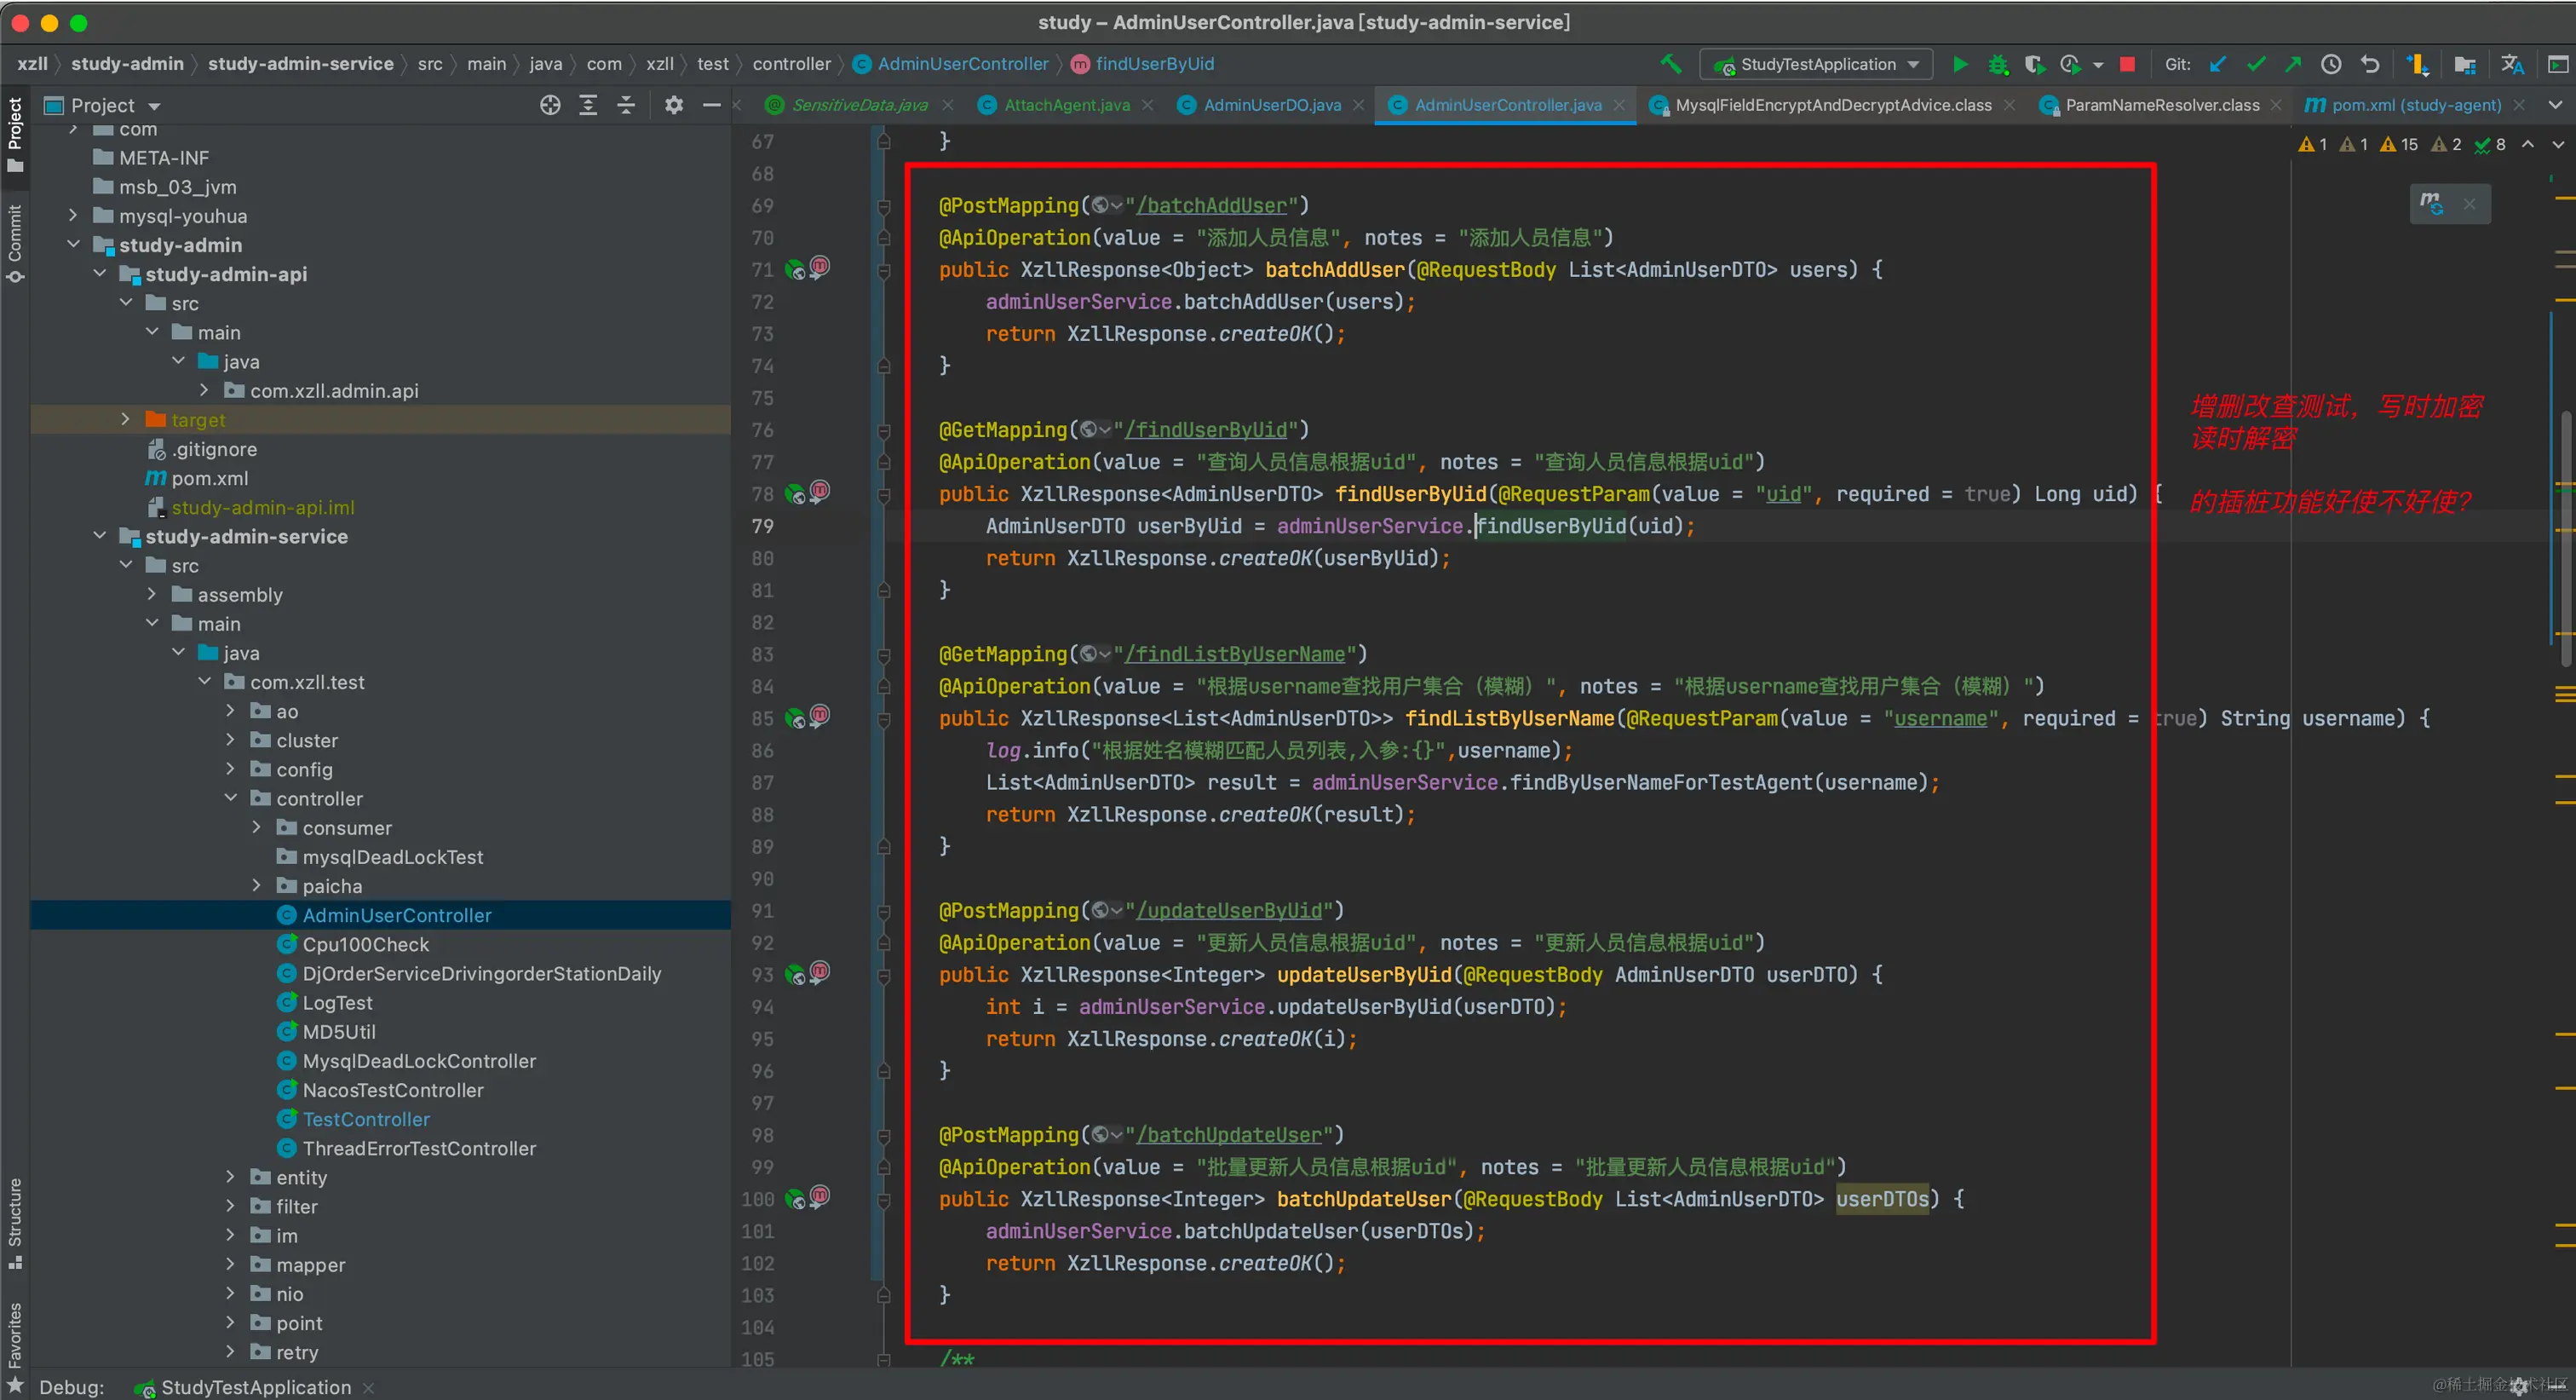Image resolution: width=2576 pixels, height=1400 pixels.
Task: Open StudyTestApplication debug session tab
Action: [255, 1387]
